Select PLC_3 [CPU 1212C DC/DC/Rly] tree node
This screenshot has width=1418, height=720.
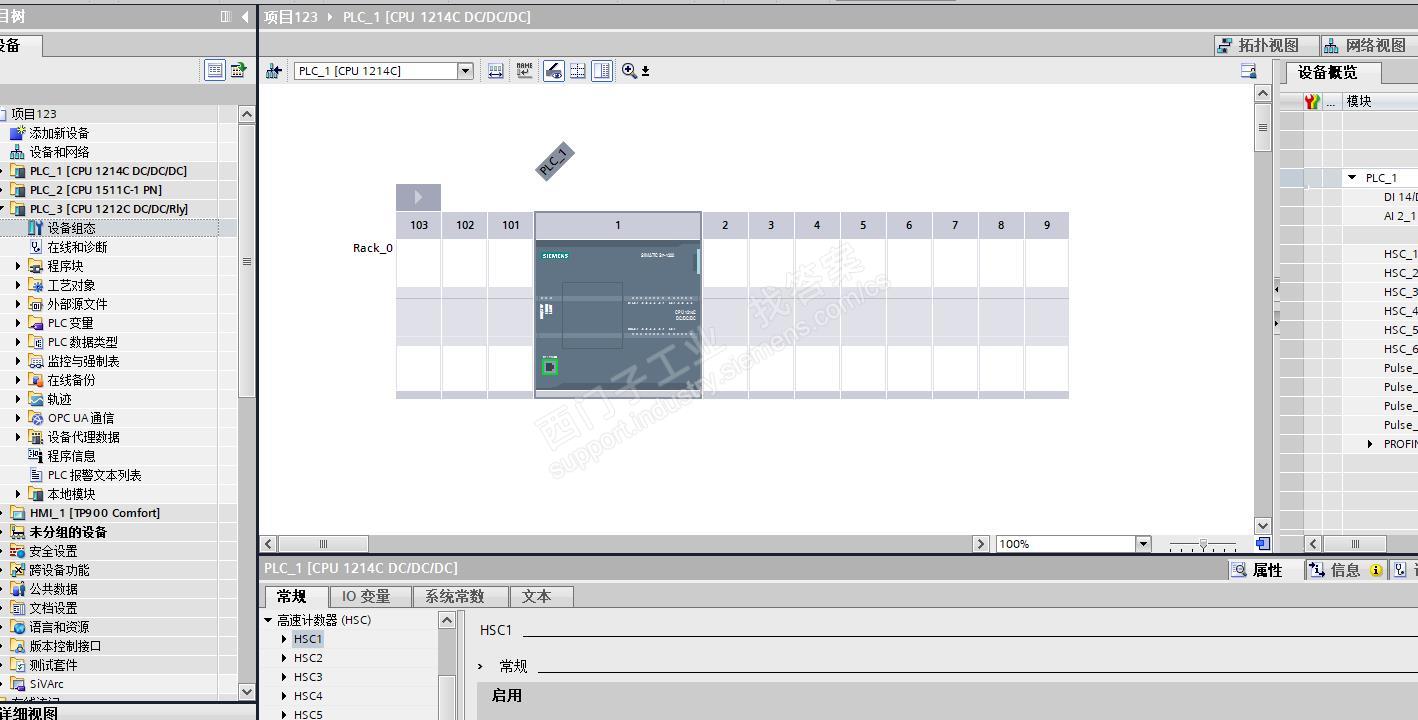pyautogui.click(x=108, y=209)
